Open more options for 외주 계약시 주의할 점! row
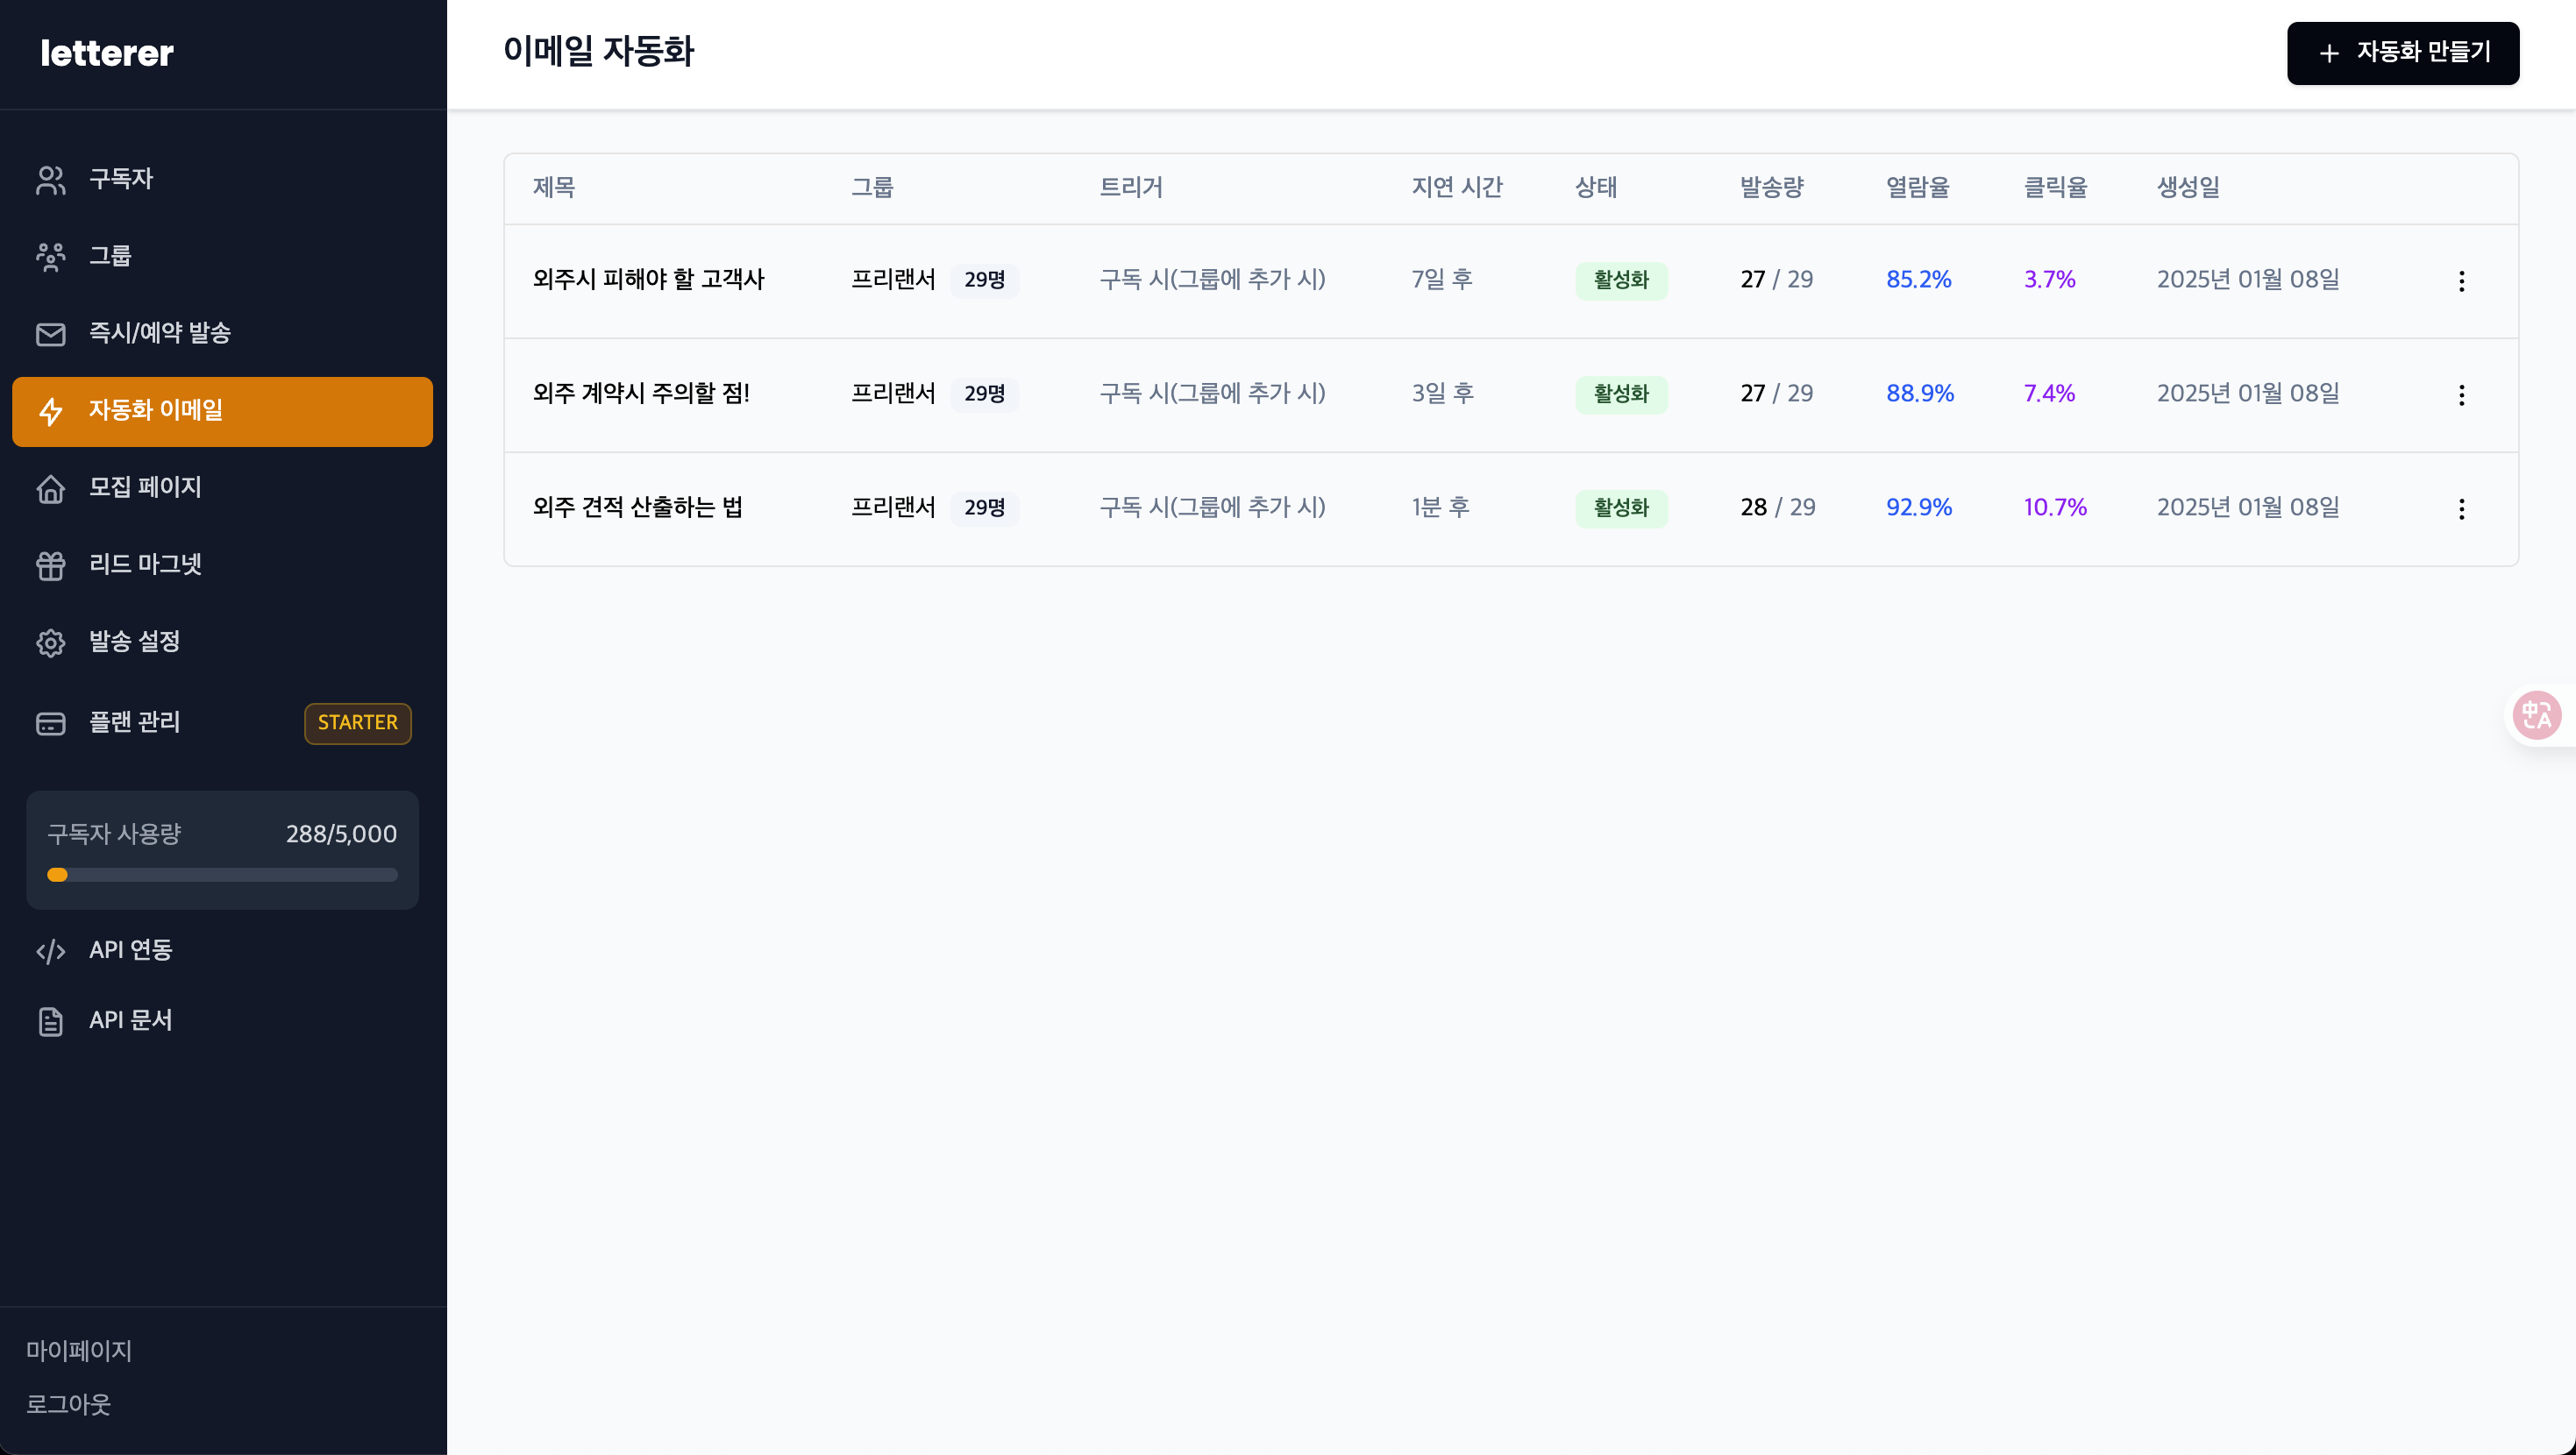Screen dimensions: 2576x1455 [2461, 395]
